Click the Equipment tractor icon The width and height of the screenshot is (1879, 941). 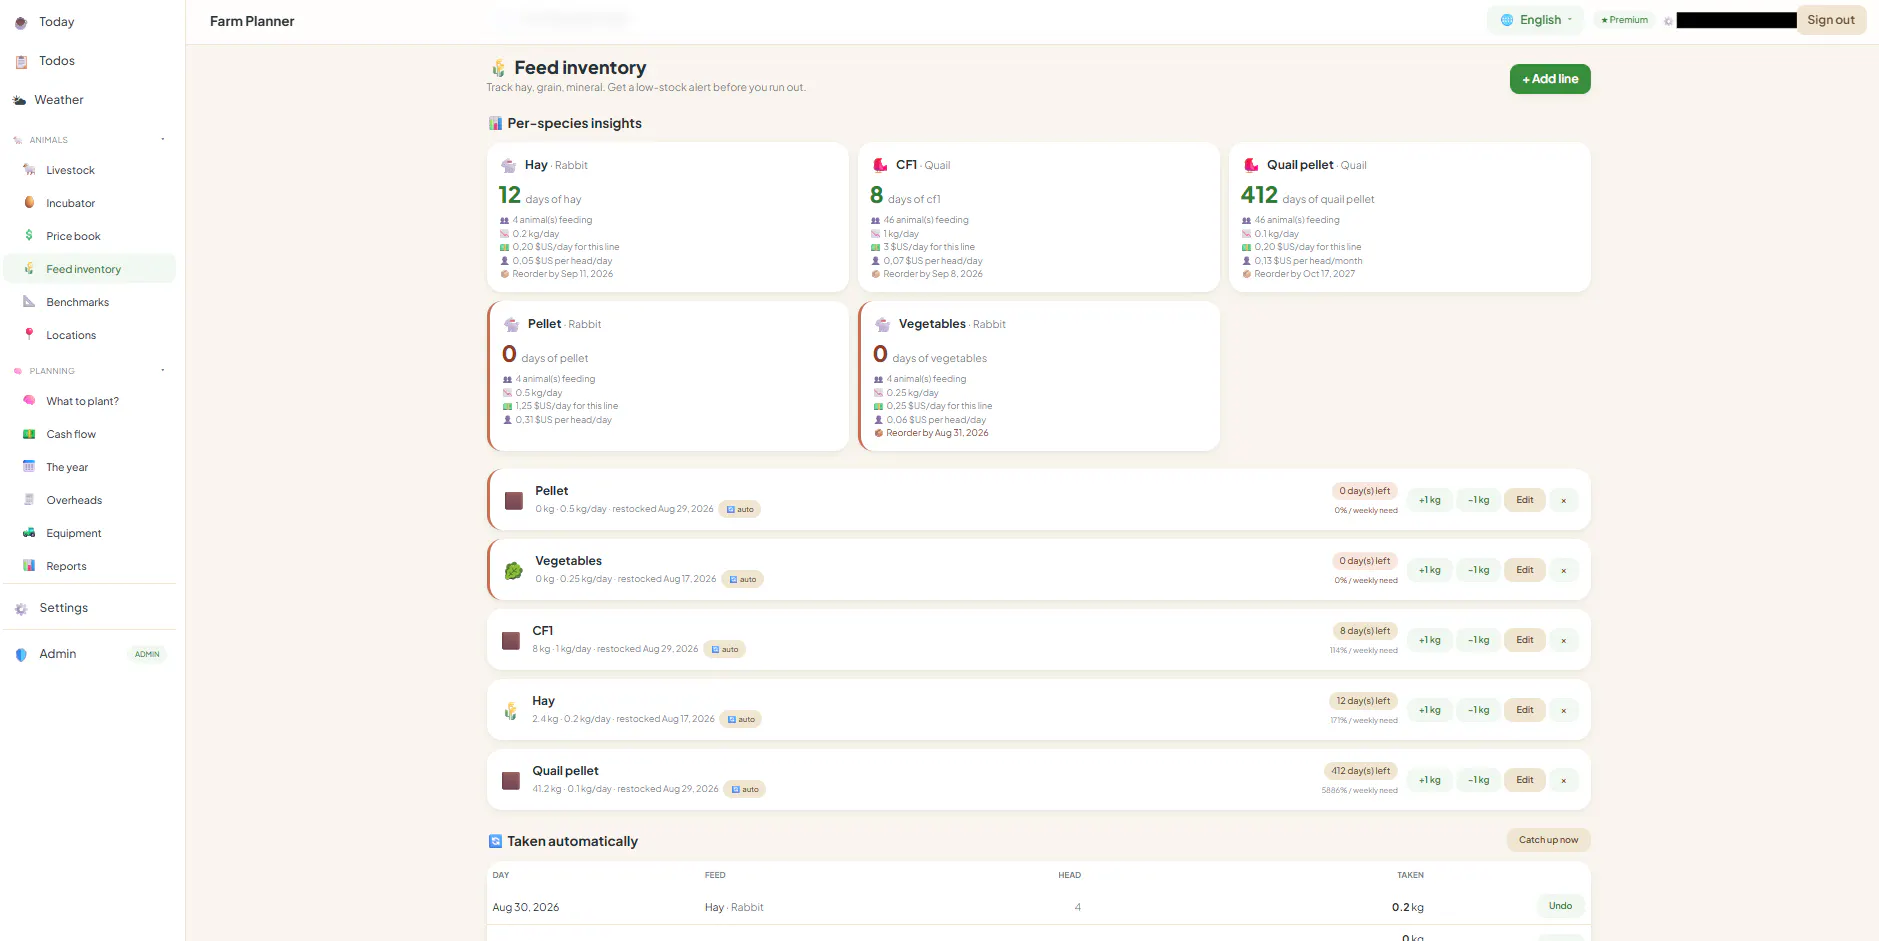[x=29, y=533]
